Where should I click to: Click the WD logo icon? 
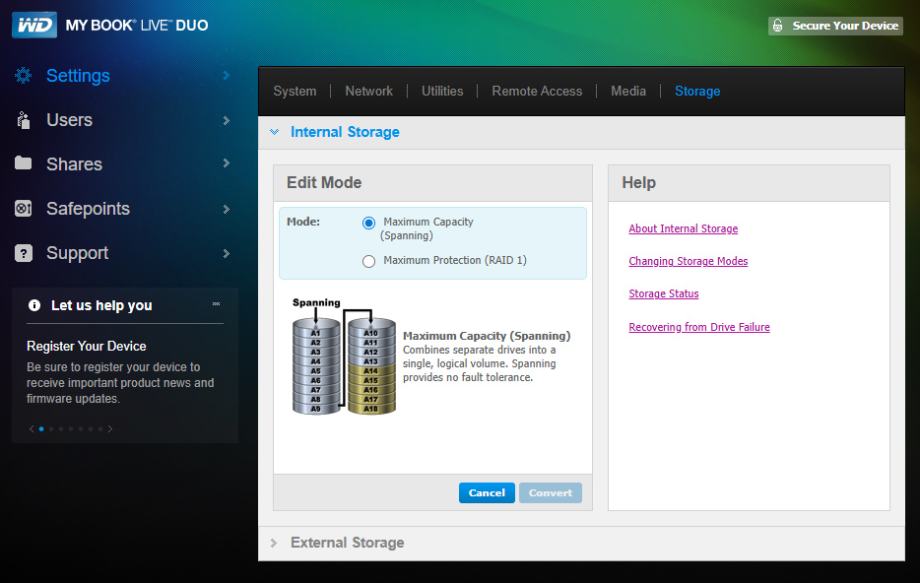coord(35,25)
